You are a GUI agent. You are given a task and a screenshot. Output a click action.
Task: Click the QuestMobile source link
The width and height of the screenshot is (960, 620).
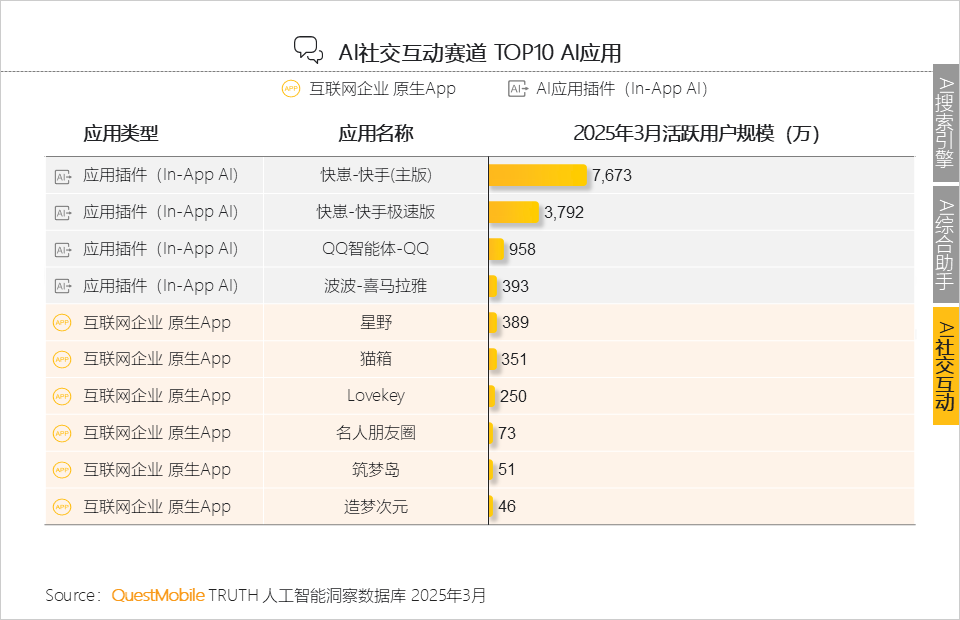[158, 595]
